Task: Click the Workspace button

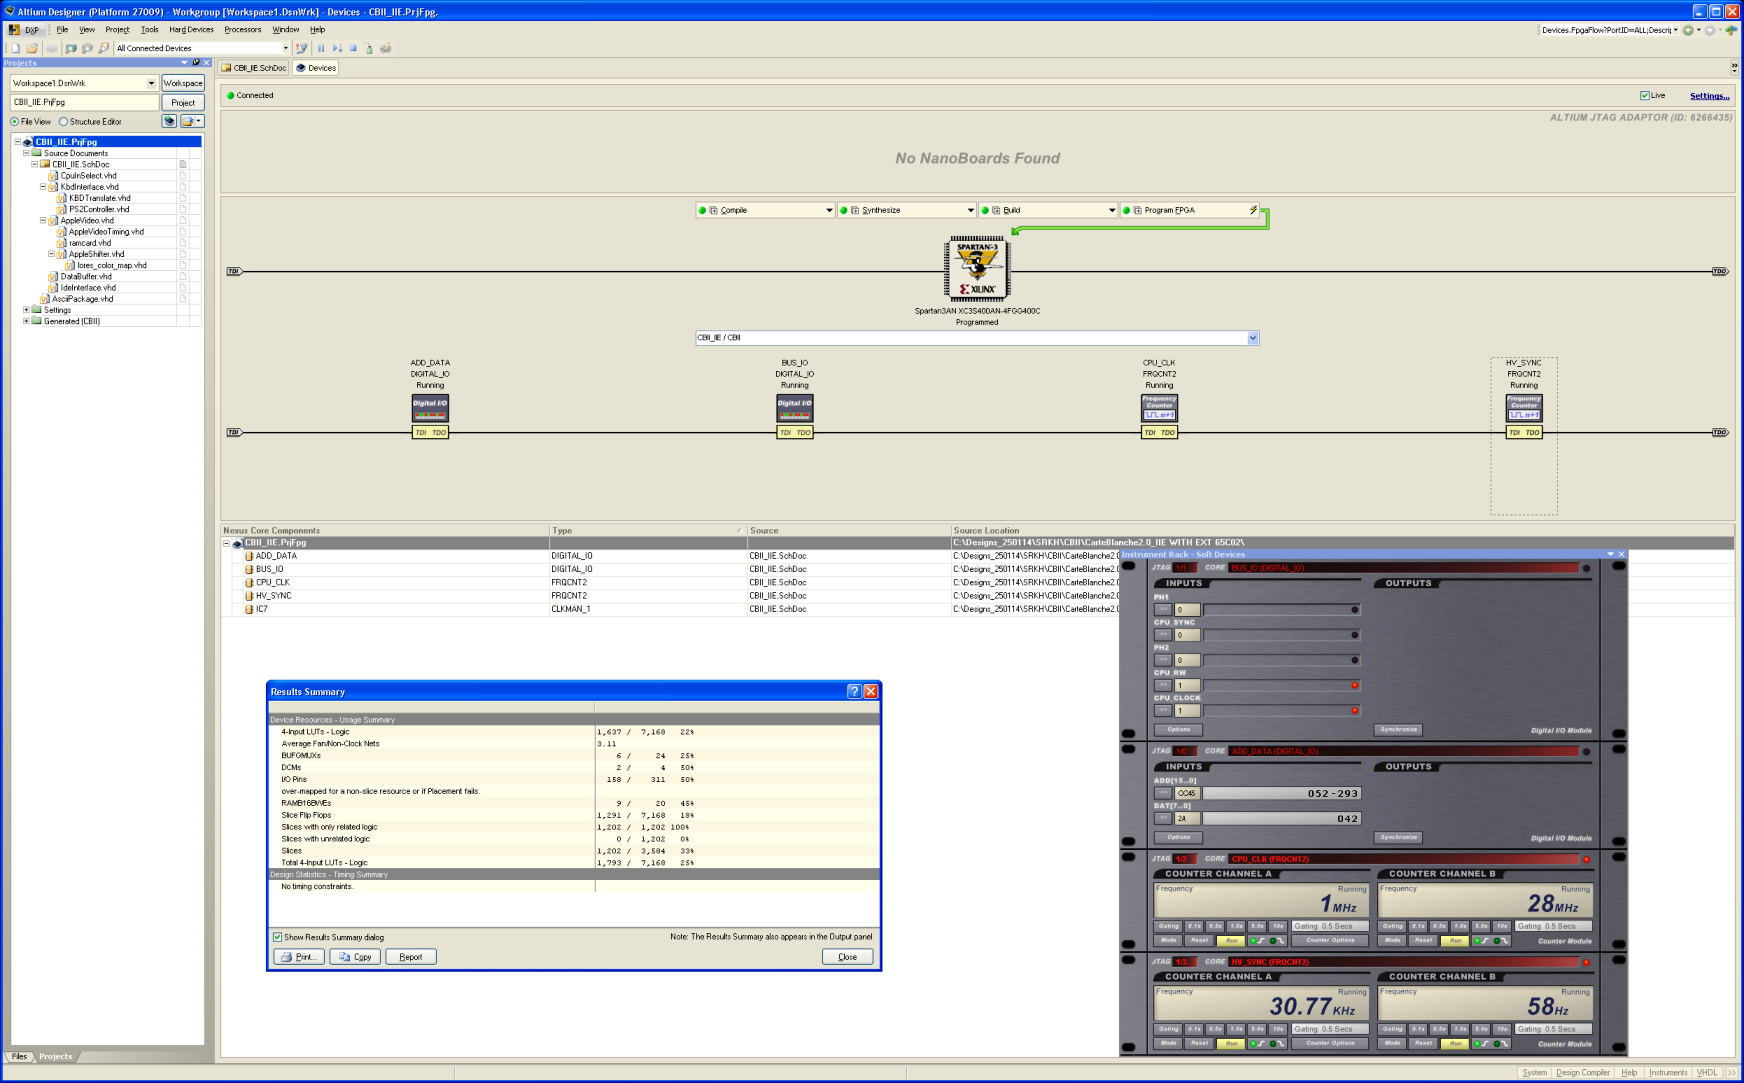Action: [183, 83]
